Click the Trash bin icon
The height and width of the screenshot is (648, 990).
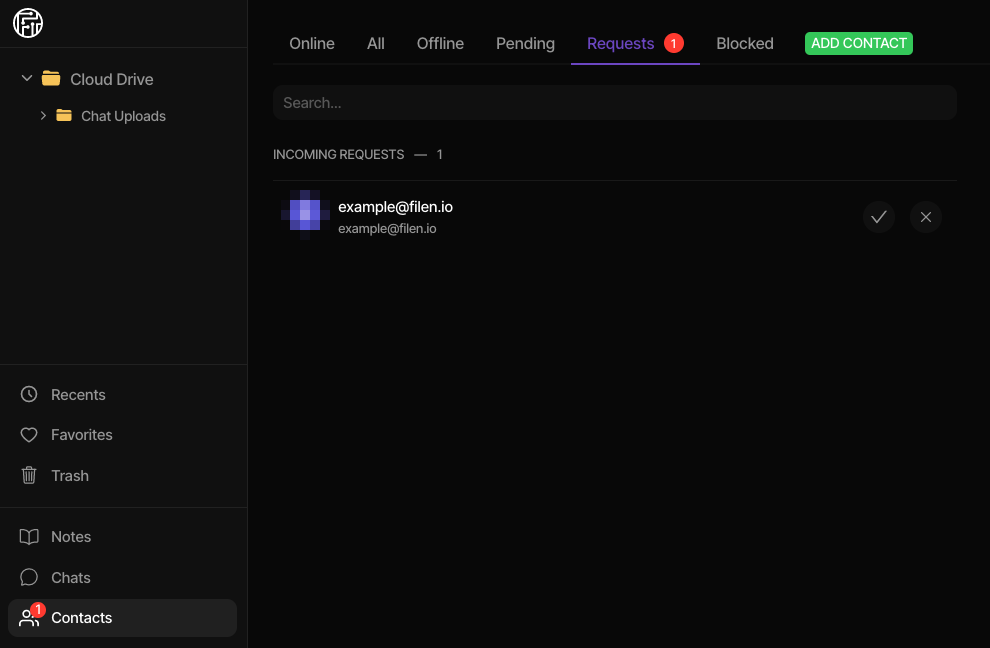click(29, 475)
